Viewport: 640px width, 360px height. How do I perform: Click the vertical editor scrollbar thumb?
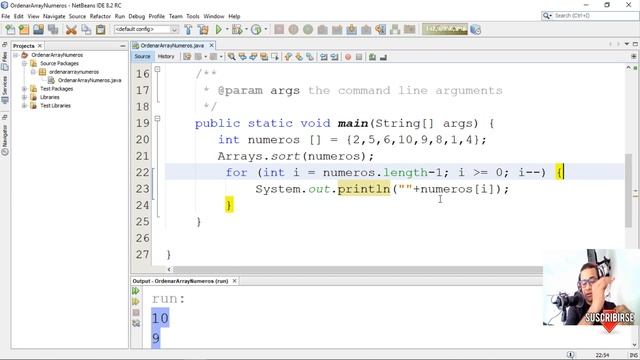[x=628, y=190]
